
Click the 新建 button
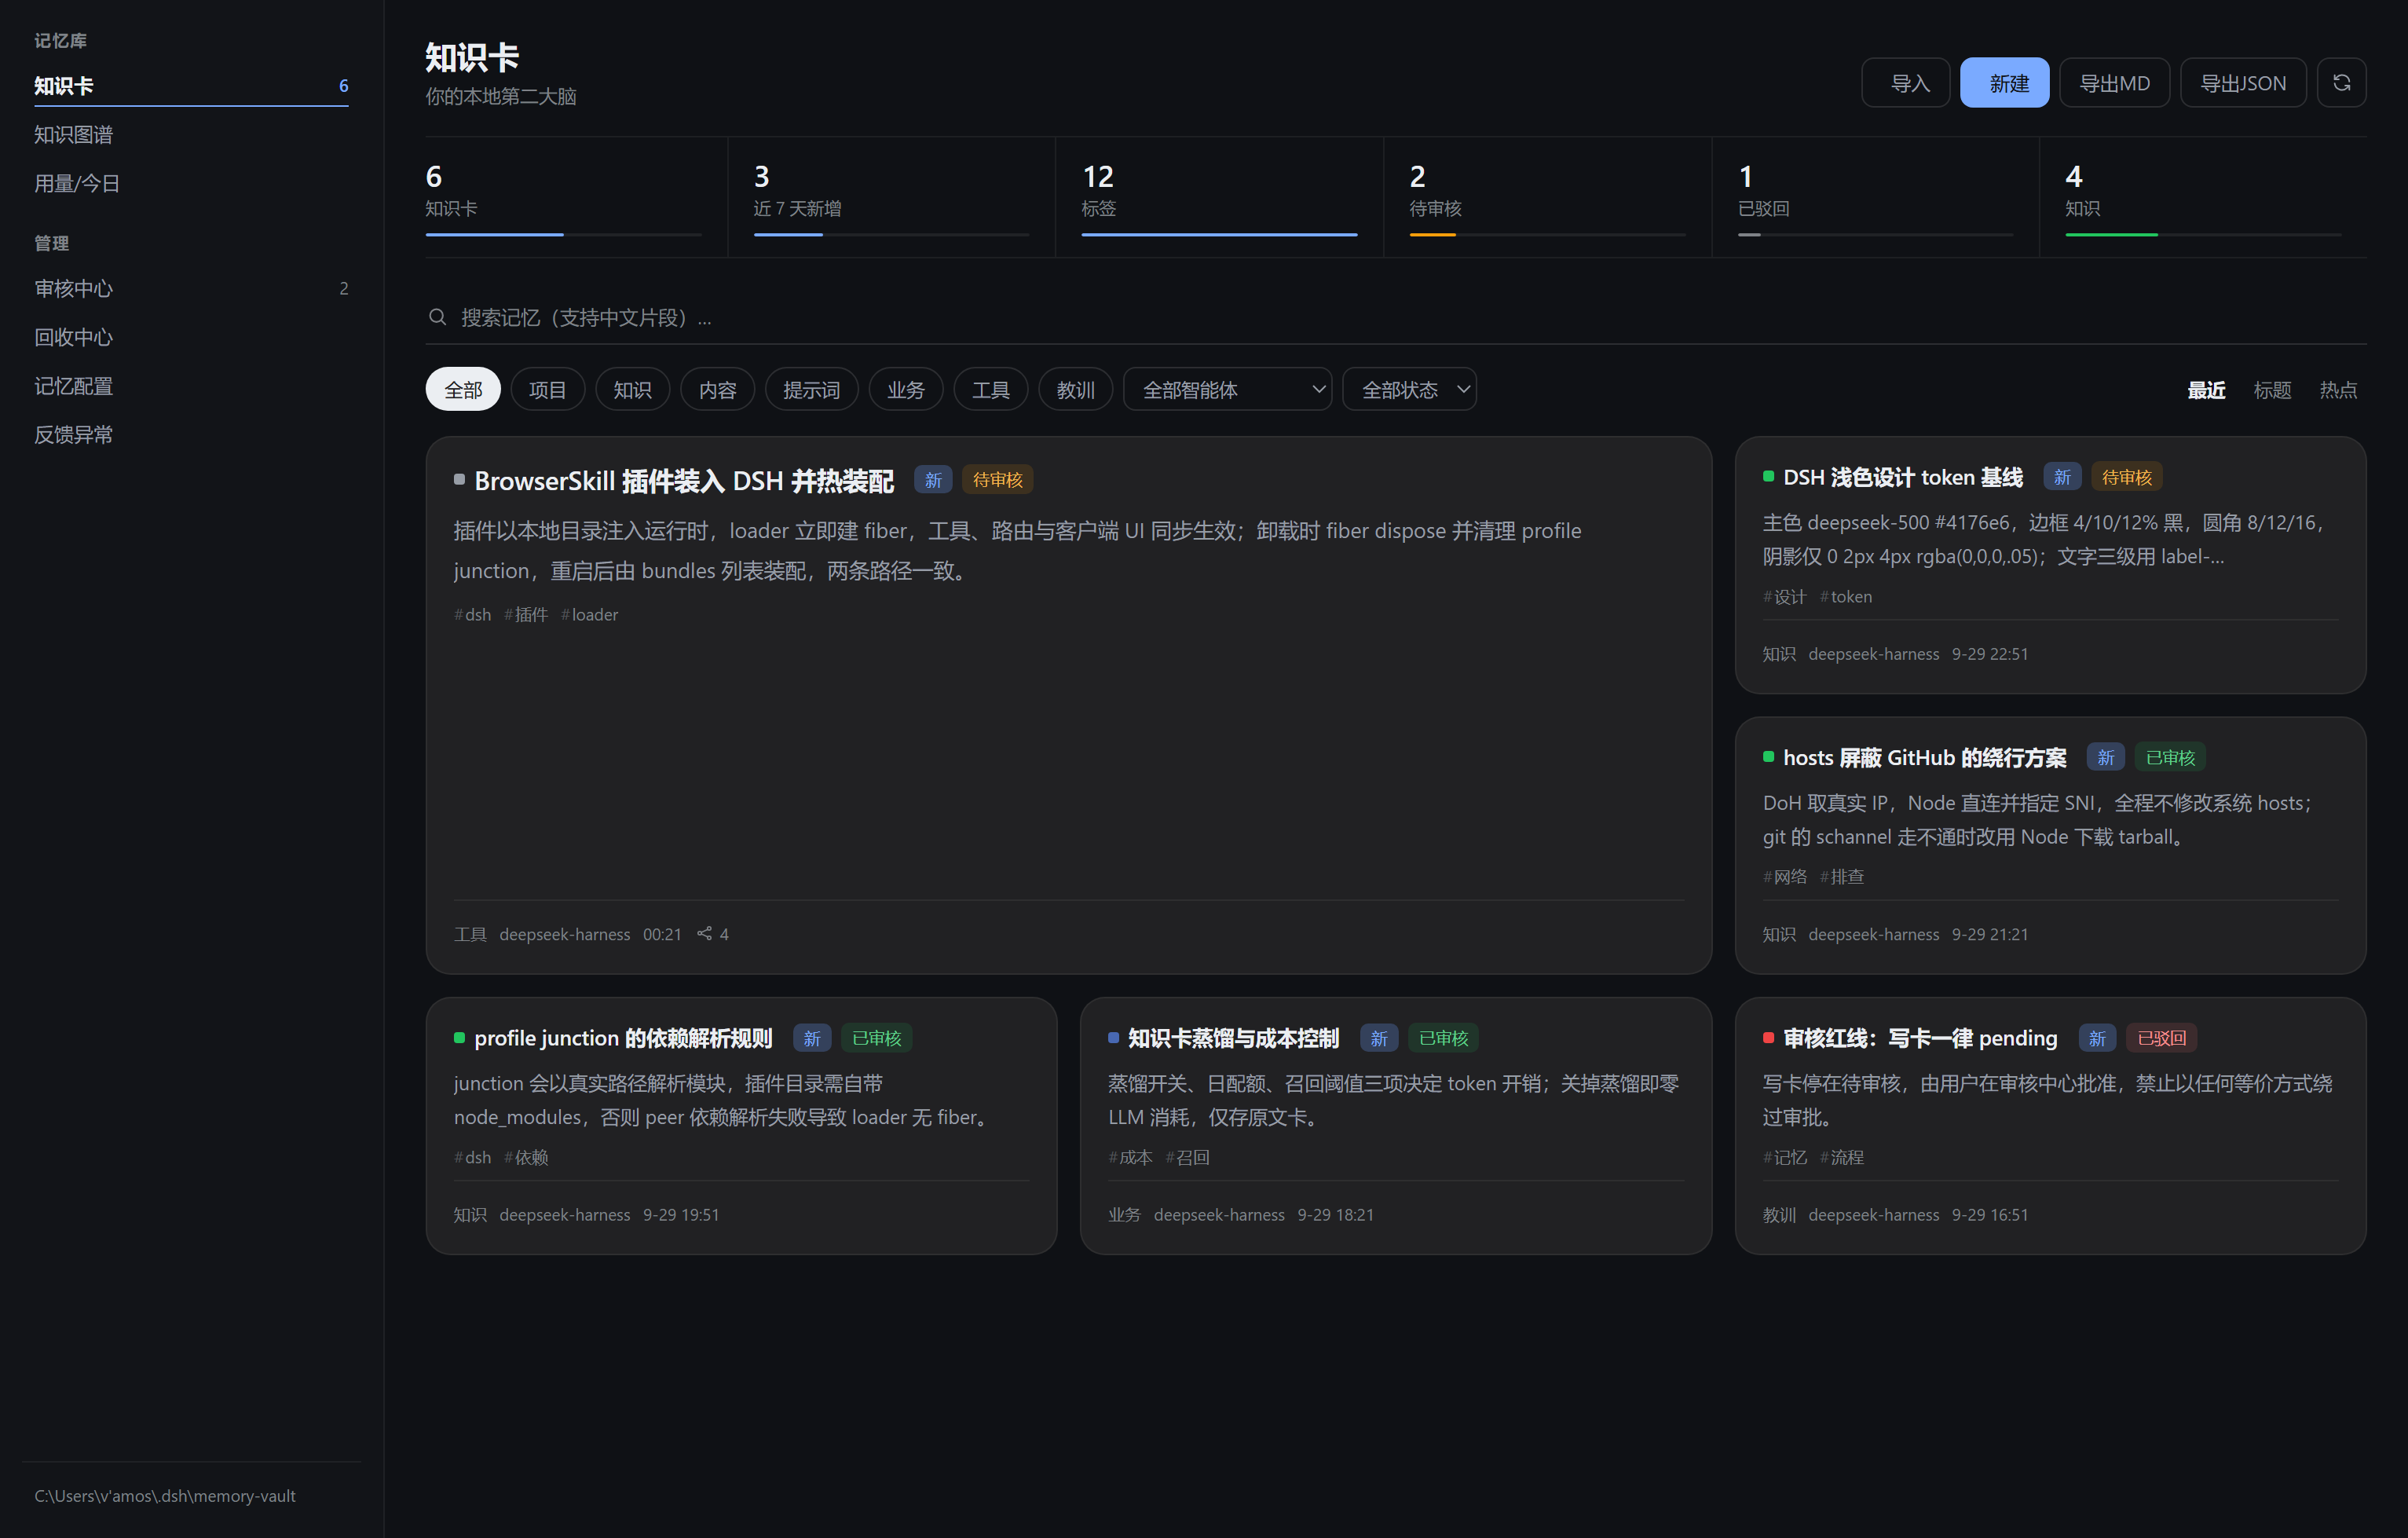[2004, 83]
